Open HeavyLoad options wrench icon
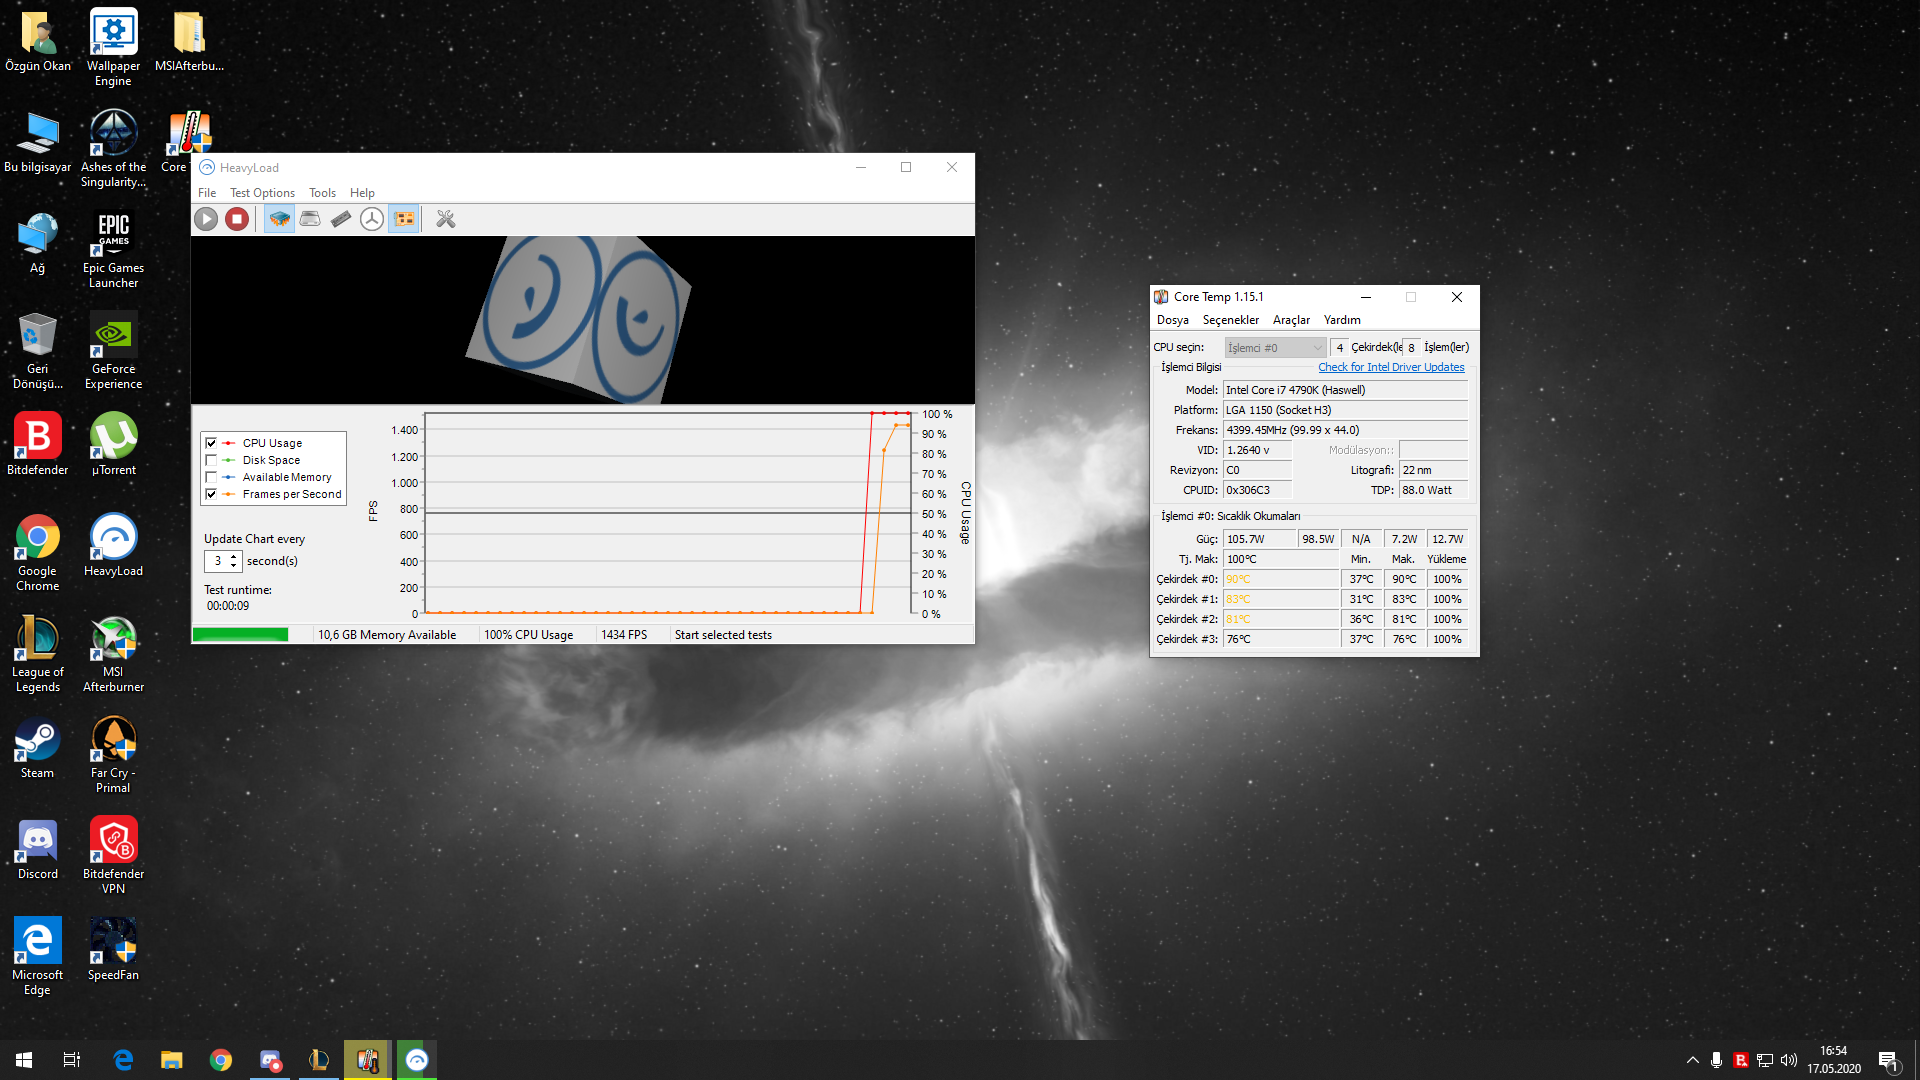 446,219
